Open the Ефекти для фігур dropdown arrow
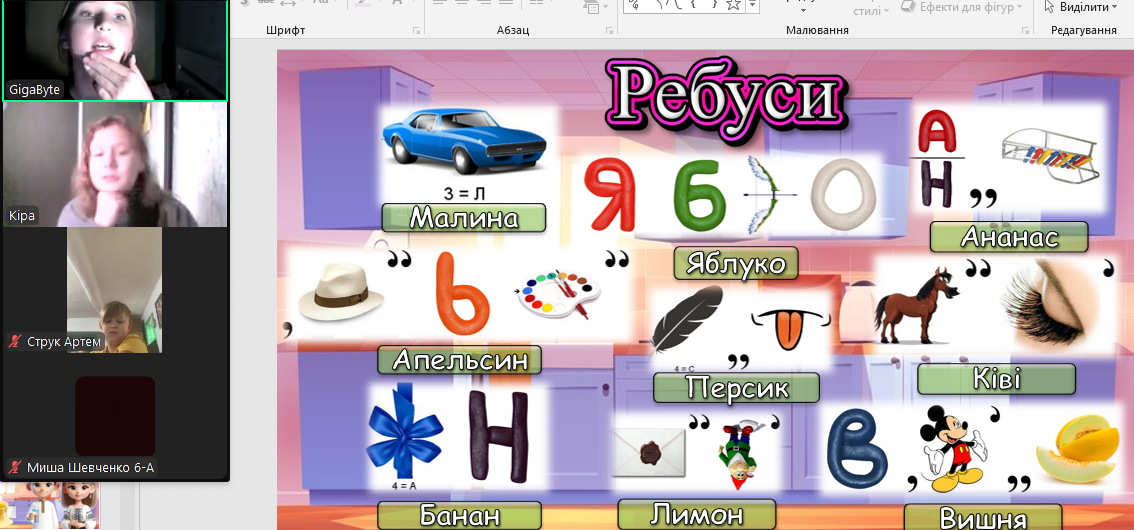Image resolution: width=1134 pixels, height=530 pixels. [x=1019, y=8]
